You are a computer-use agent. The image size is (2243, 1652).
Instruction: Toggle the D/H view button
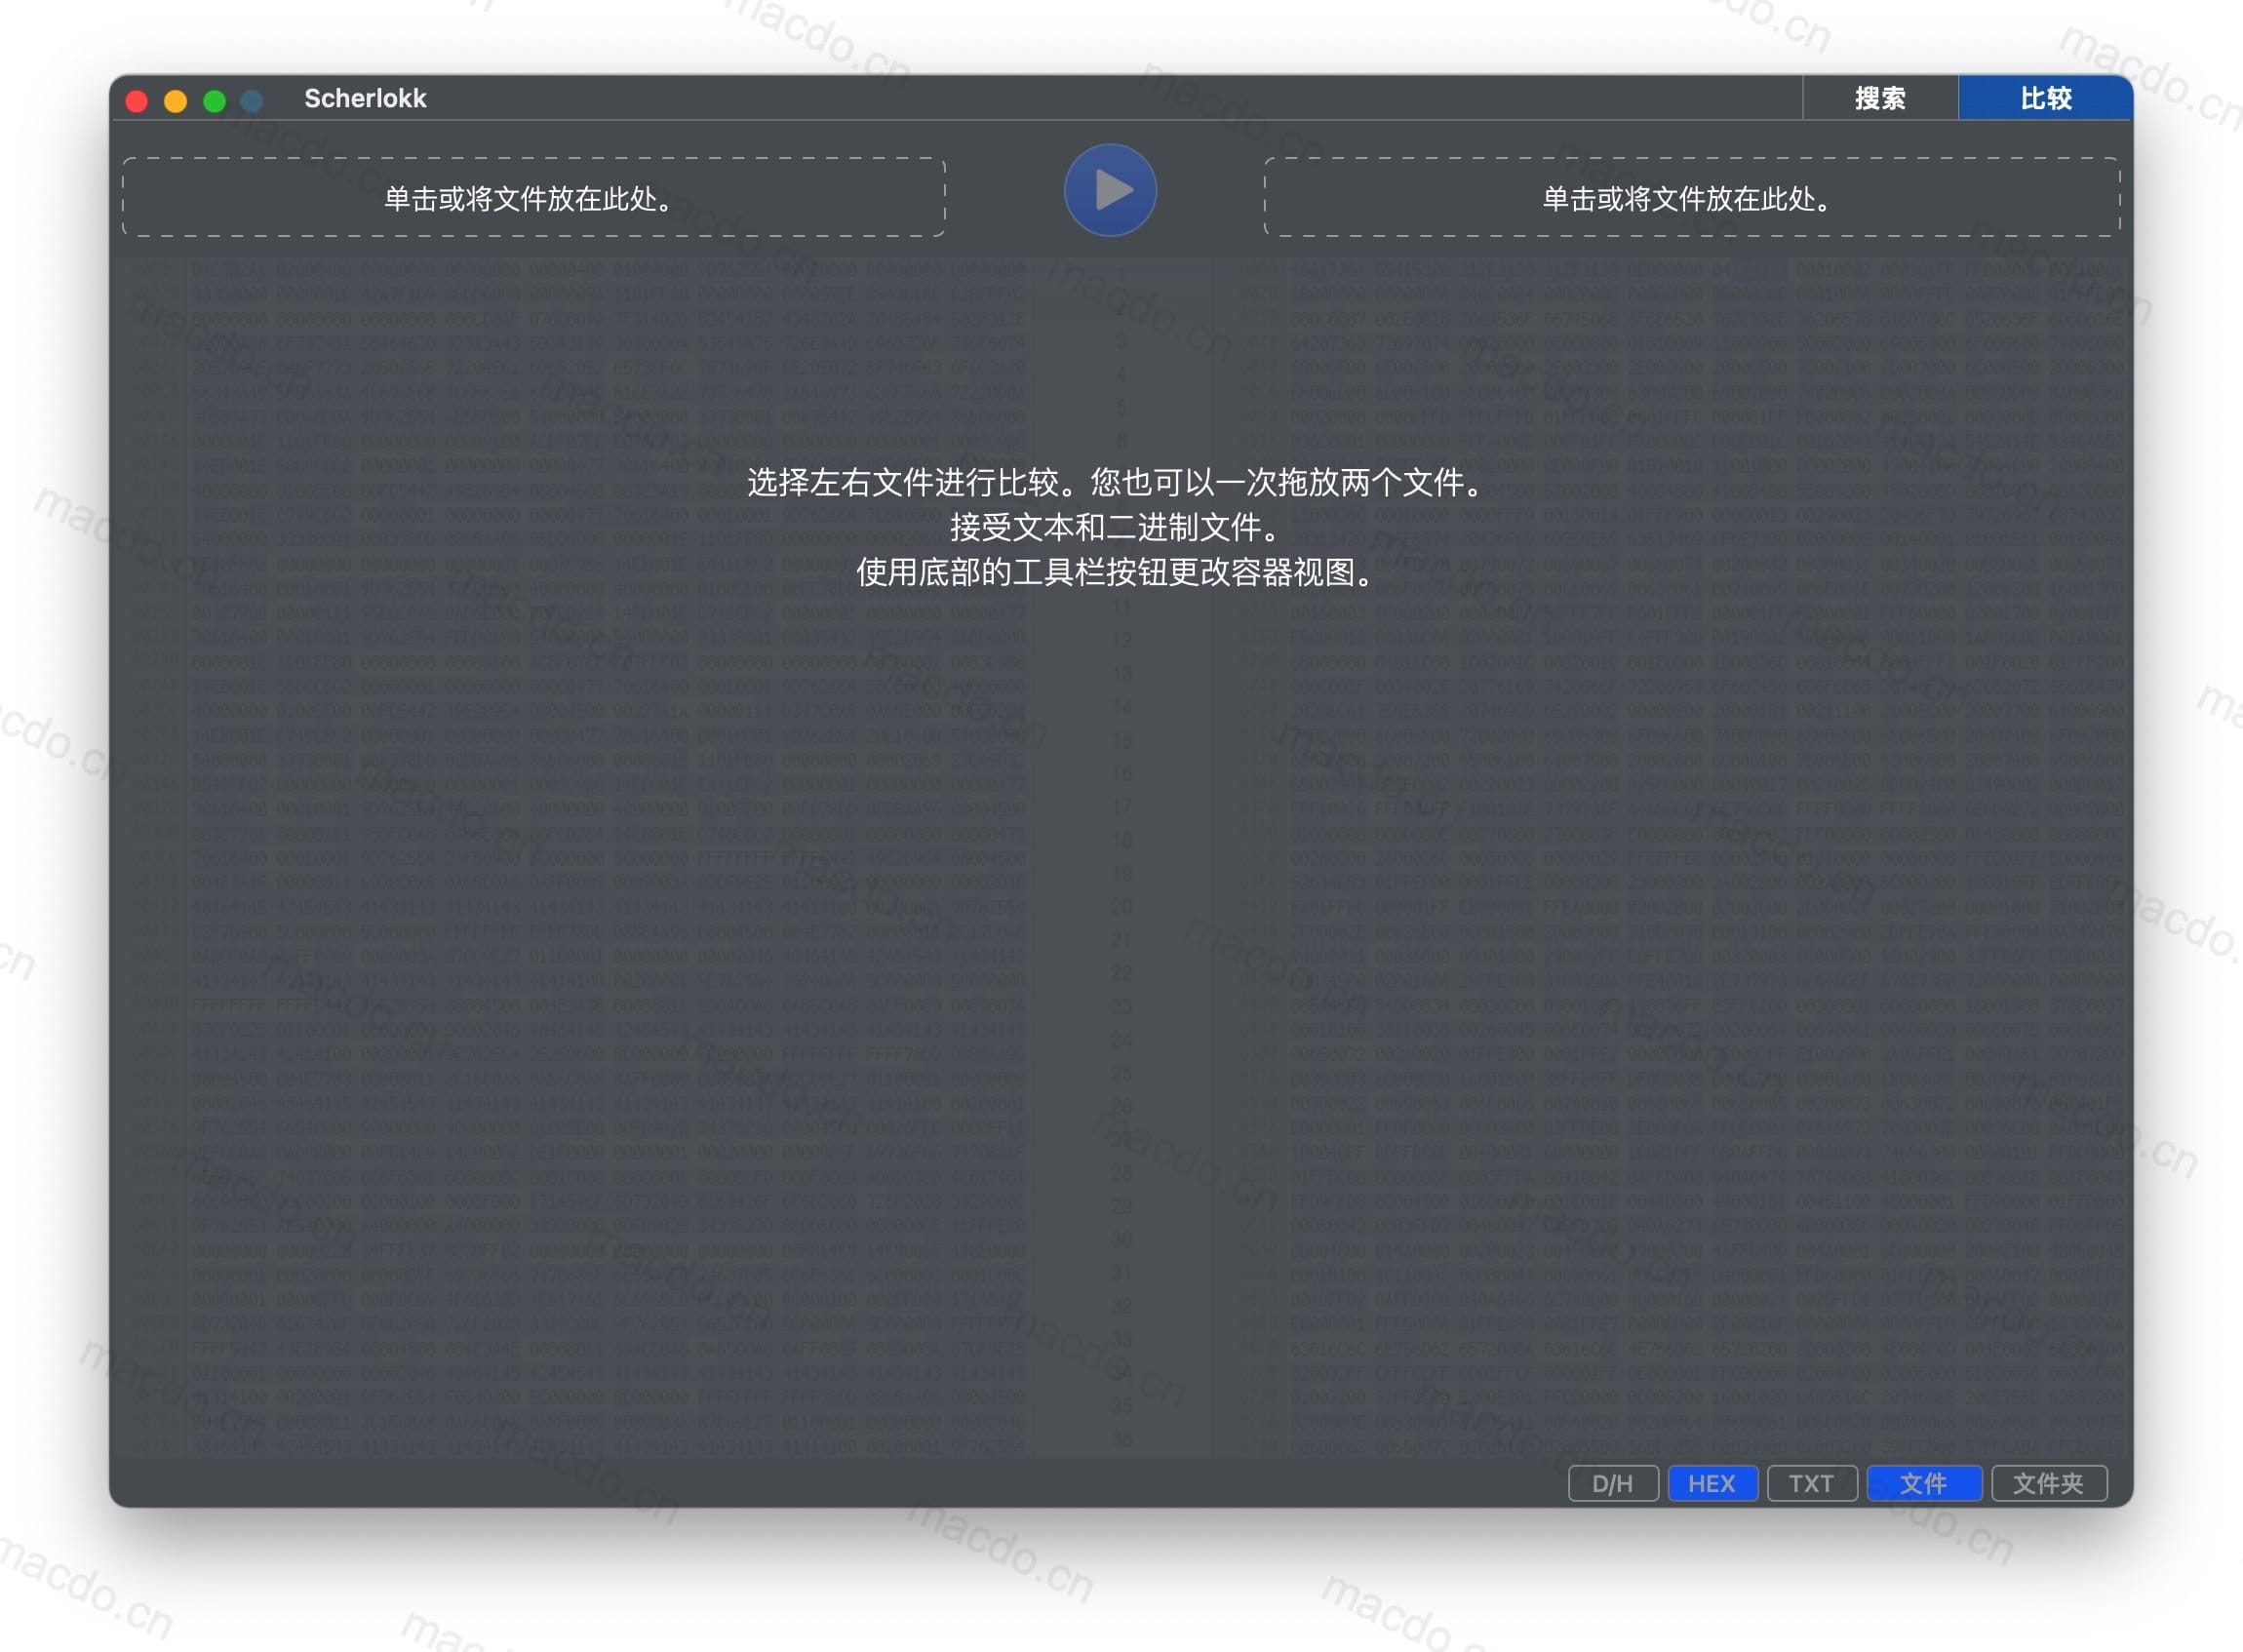tap(1613, 1483)
